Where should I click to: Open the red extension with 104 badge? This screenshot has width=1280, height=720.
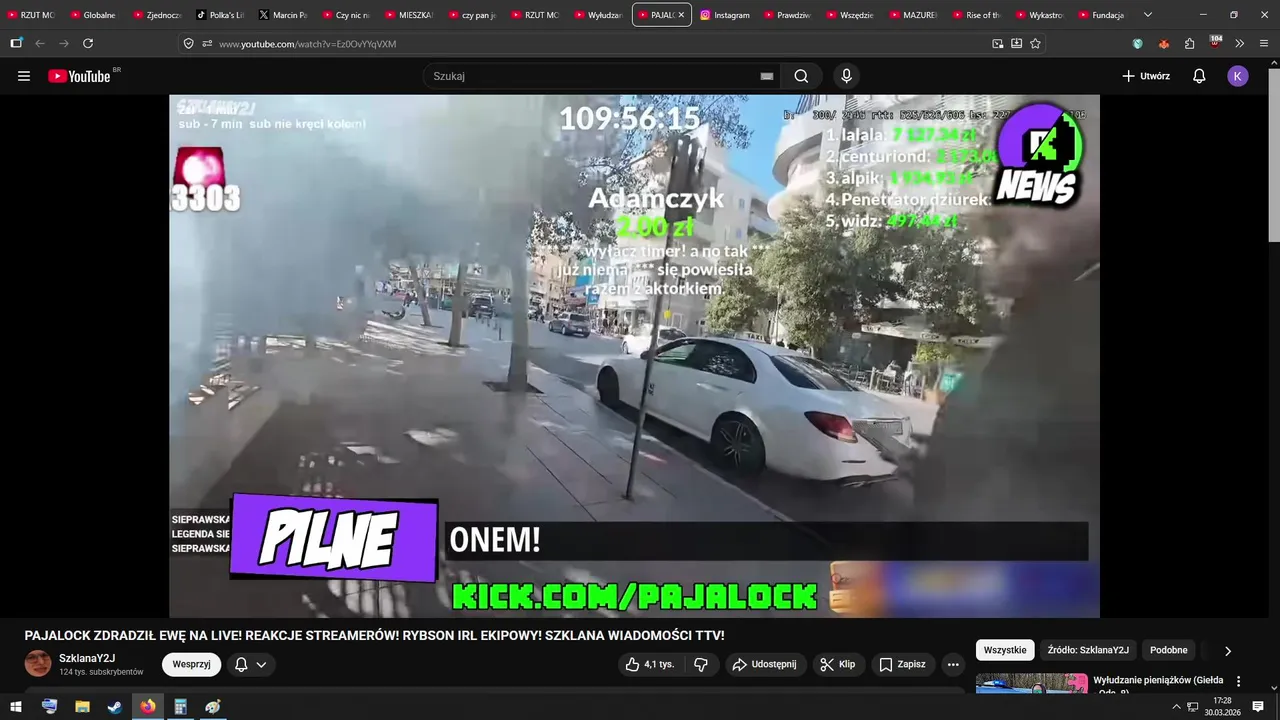point(1215,43)
